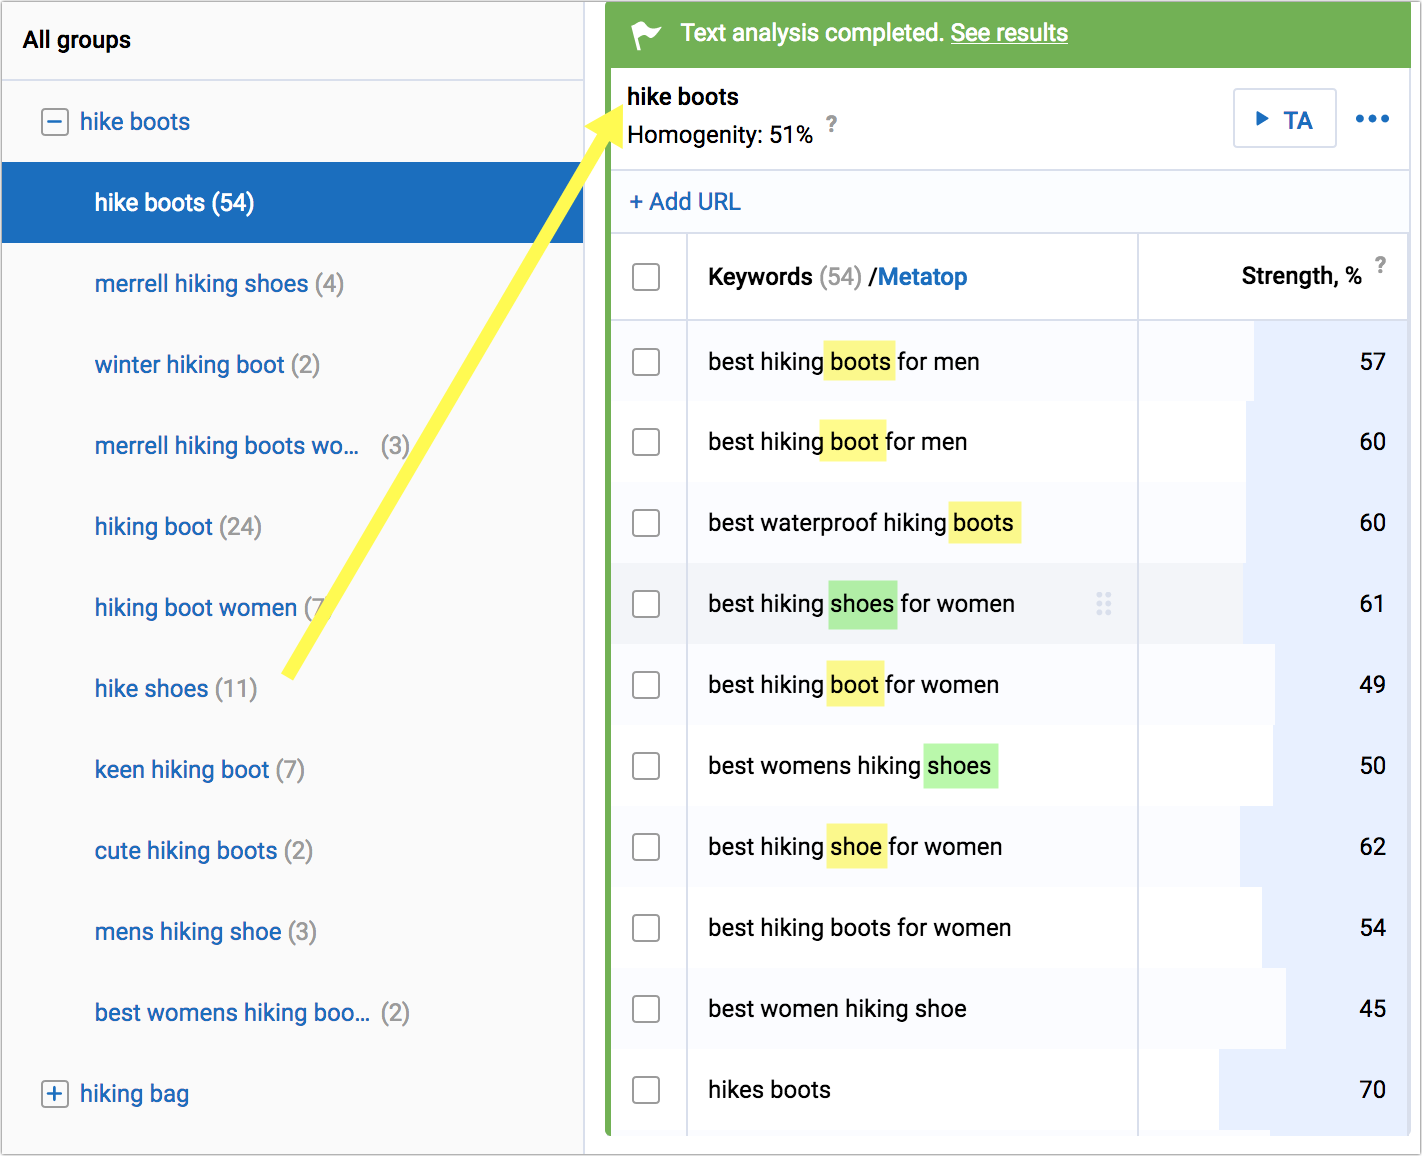Screen dimensions: 1422x1156
Task: Check best hiking shoes for women
Action: click(x=646, y=604)
